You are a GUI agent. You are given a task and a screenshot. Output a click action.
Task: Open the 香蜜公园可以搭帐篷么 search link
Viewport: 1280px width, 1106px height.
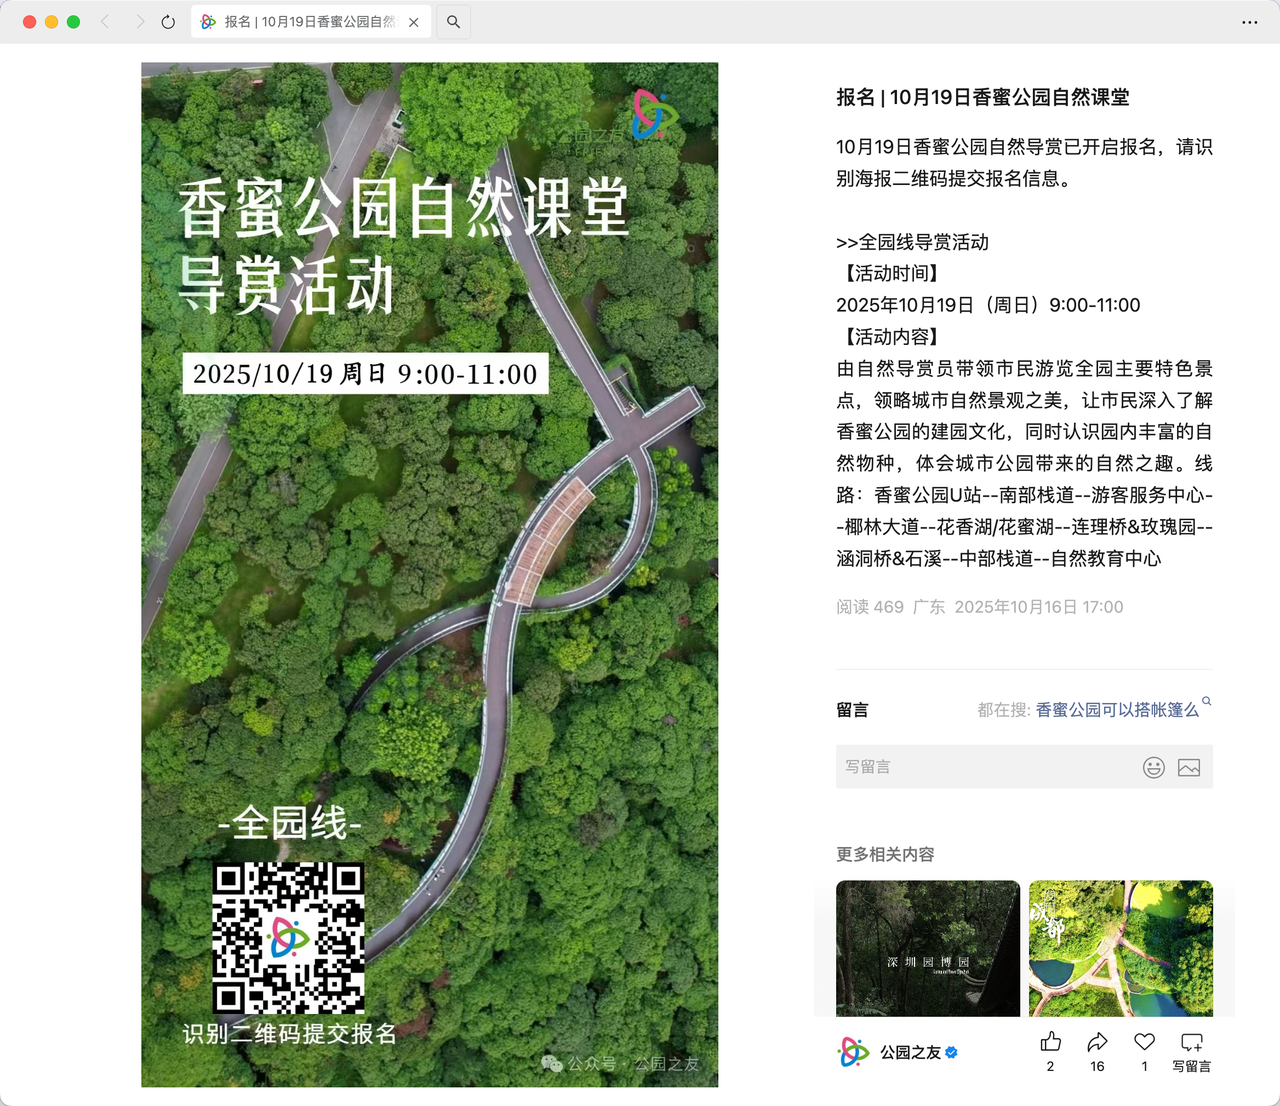point(1117,710)
